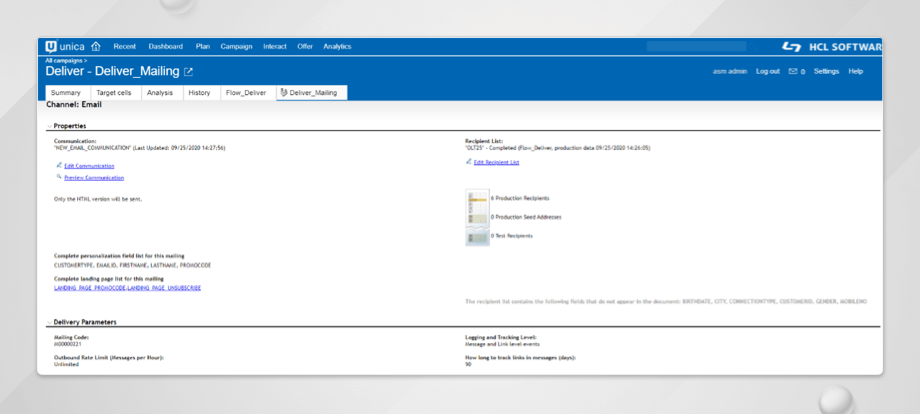Click the Deliver_Mailing tab icon
Image resolution: width=920 pixels, height=414 pixels.
284,93
